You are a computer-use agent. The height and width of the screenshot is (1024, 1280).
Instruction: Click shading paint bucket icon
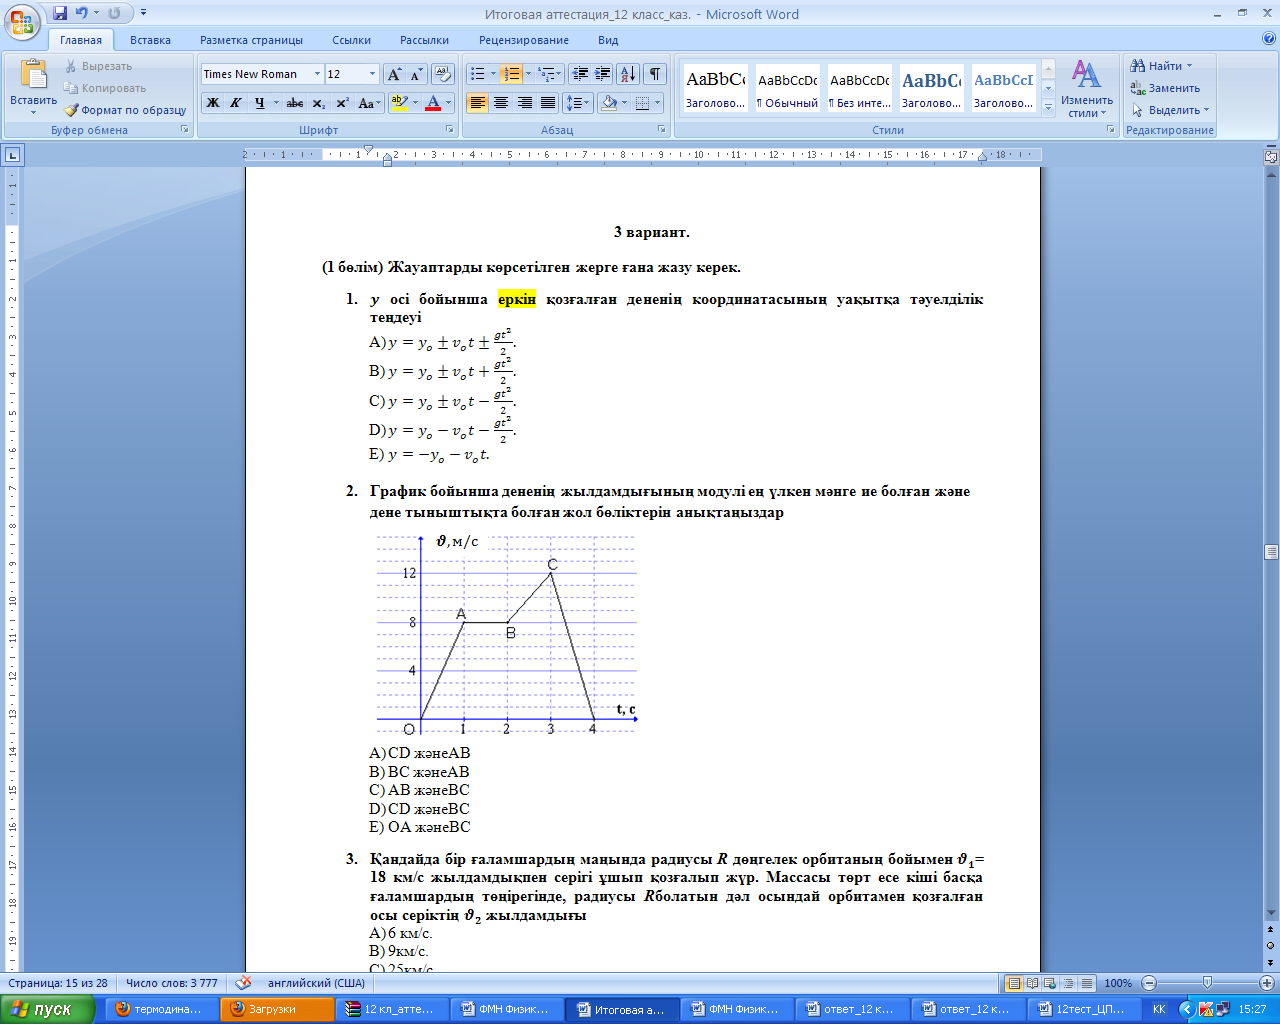608,103
